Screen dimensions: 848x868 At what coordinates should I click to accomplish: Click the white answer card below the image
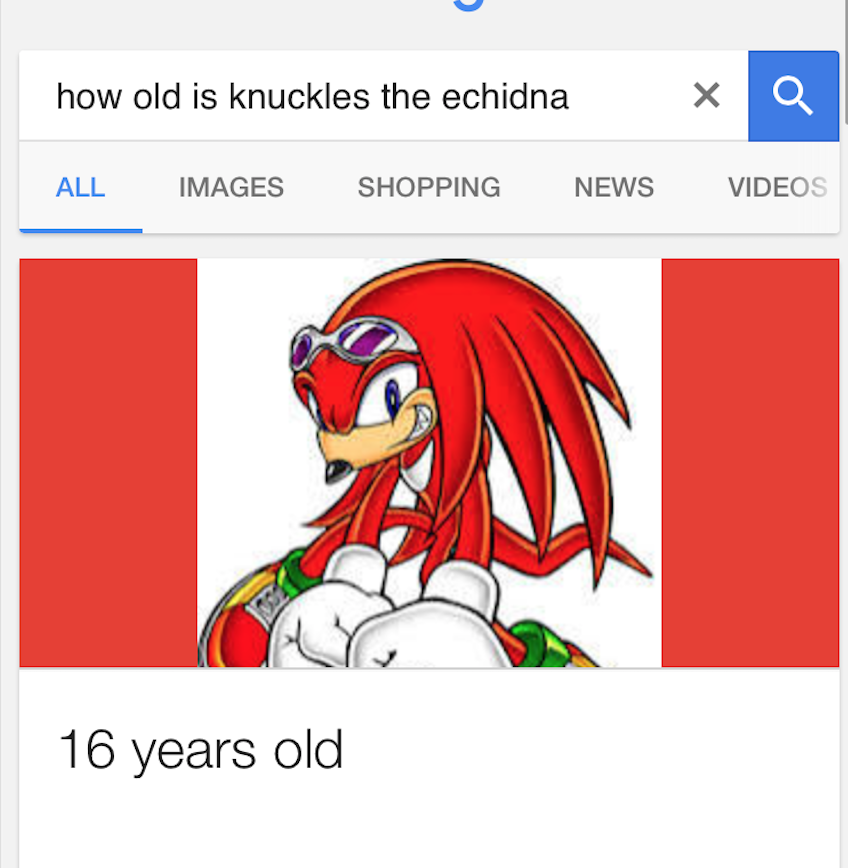coord(429,768)
